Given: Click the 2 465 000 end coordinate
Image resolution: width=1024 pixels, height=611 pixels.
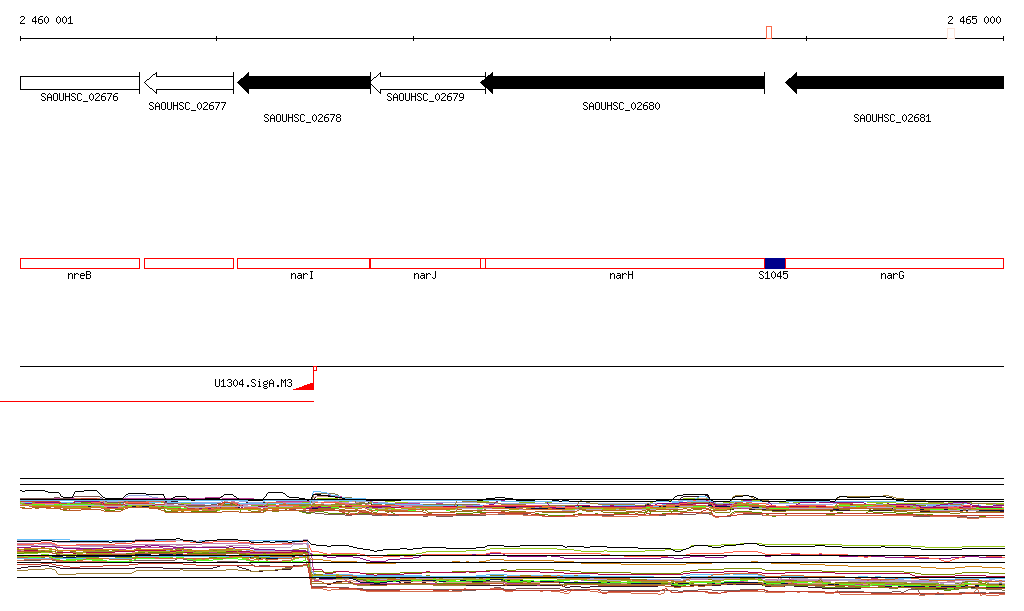Looking at the screenshot, I should tap(974, 20).
